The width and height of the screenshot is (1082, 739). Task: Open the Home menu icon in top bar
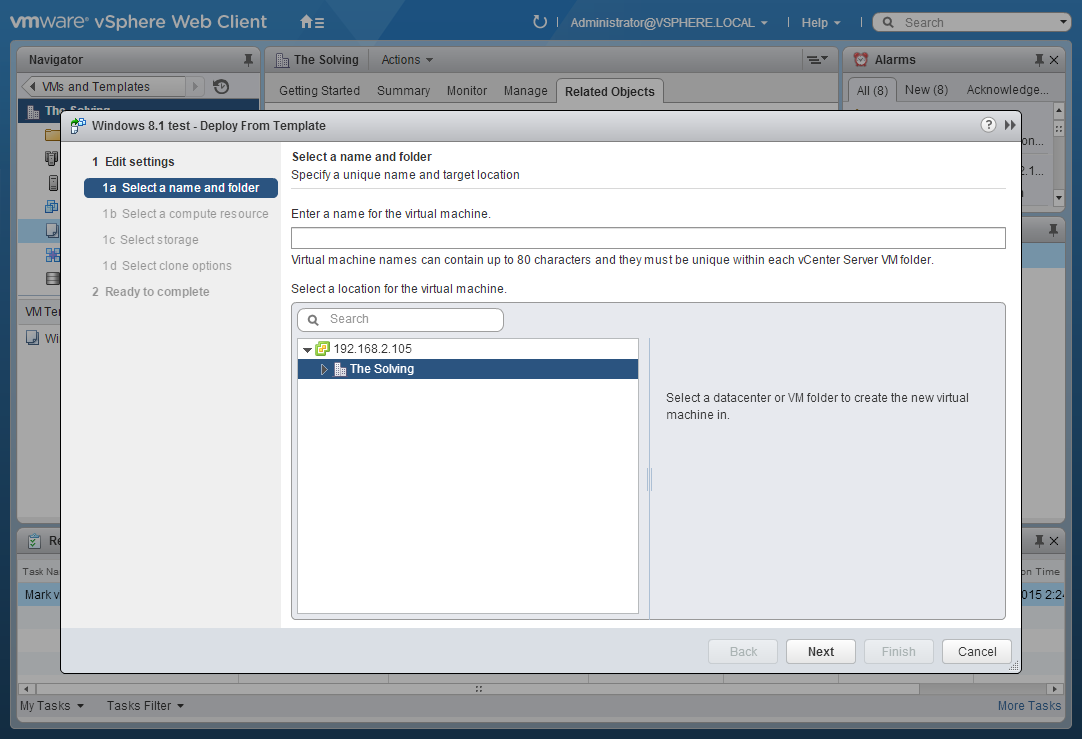(x=312, y=22)
